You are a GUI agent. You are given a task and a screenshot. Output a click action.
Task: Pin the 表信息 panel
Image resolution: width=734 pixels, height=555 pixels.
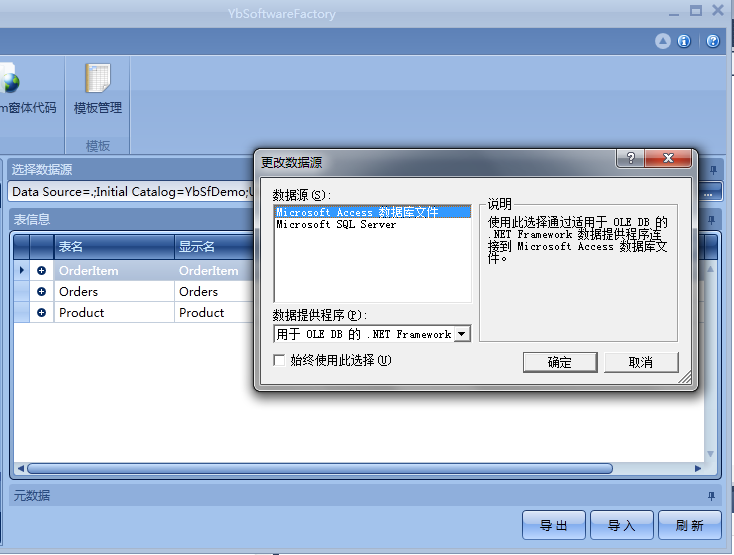pos(712,220)
